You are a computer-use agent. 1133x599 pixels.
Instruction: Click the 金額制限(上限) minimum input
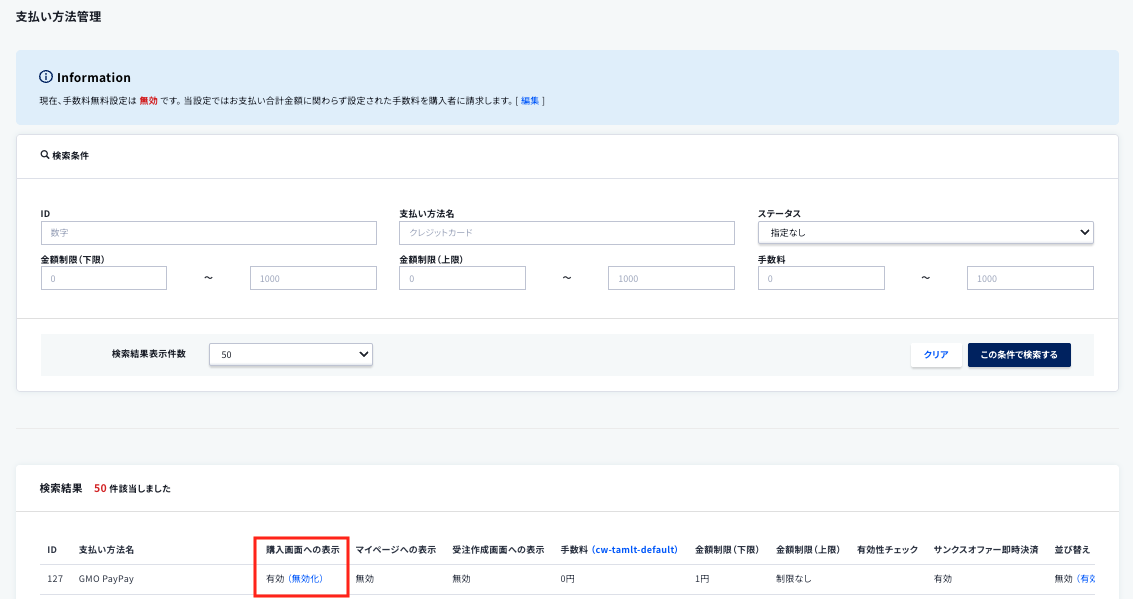[462, 278]
